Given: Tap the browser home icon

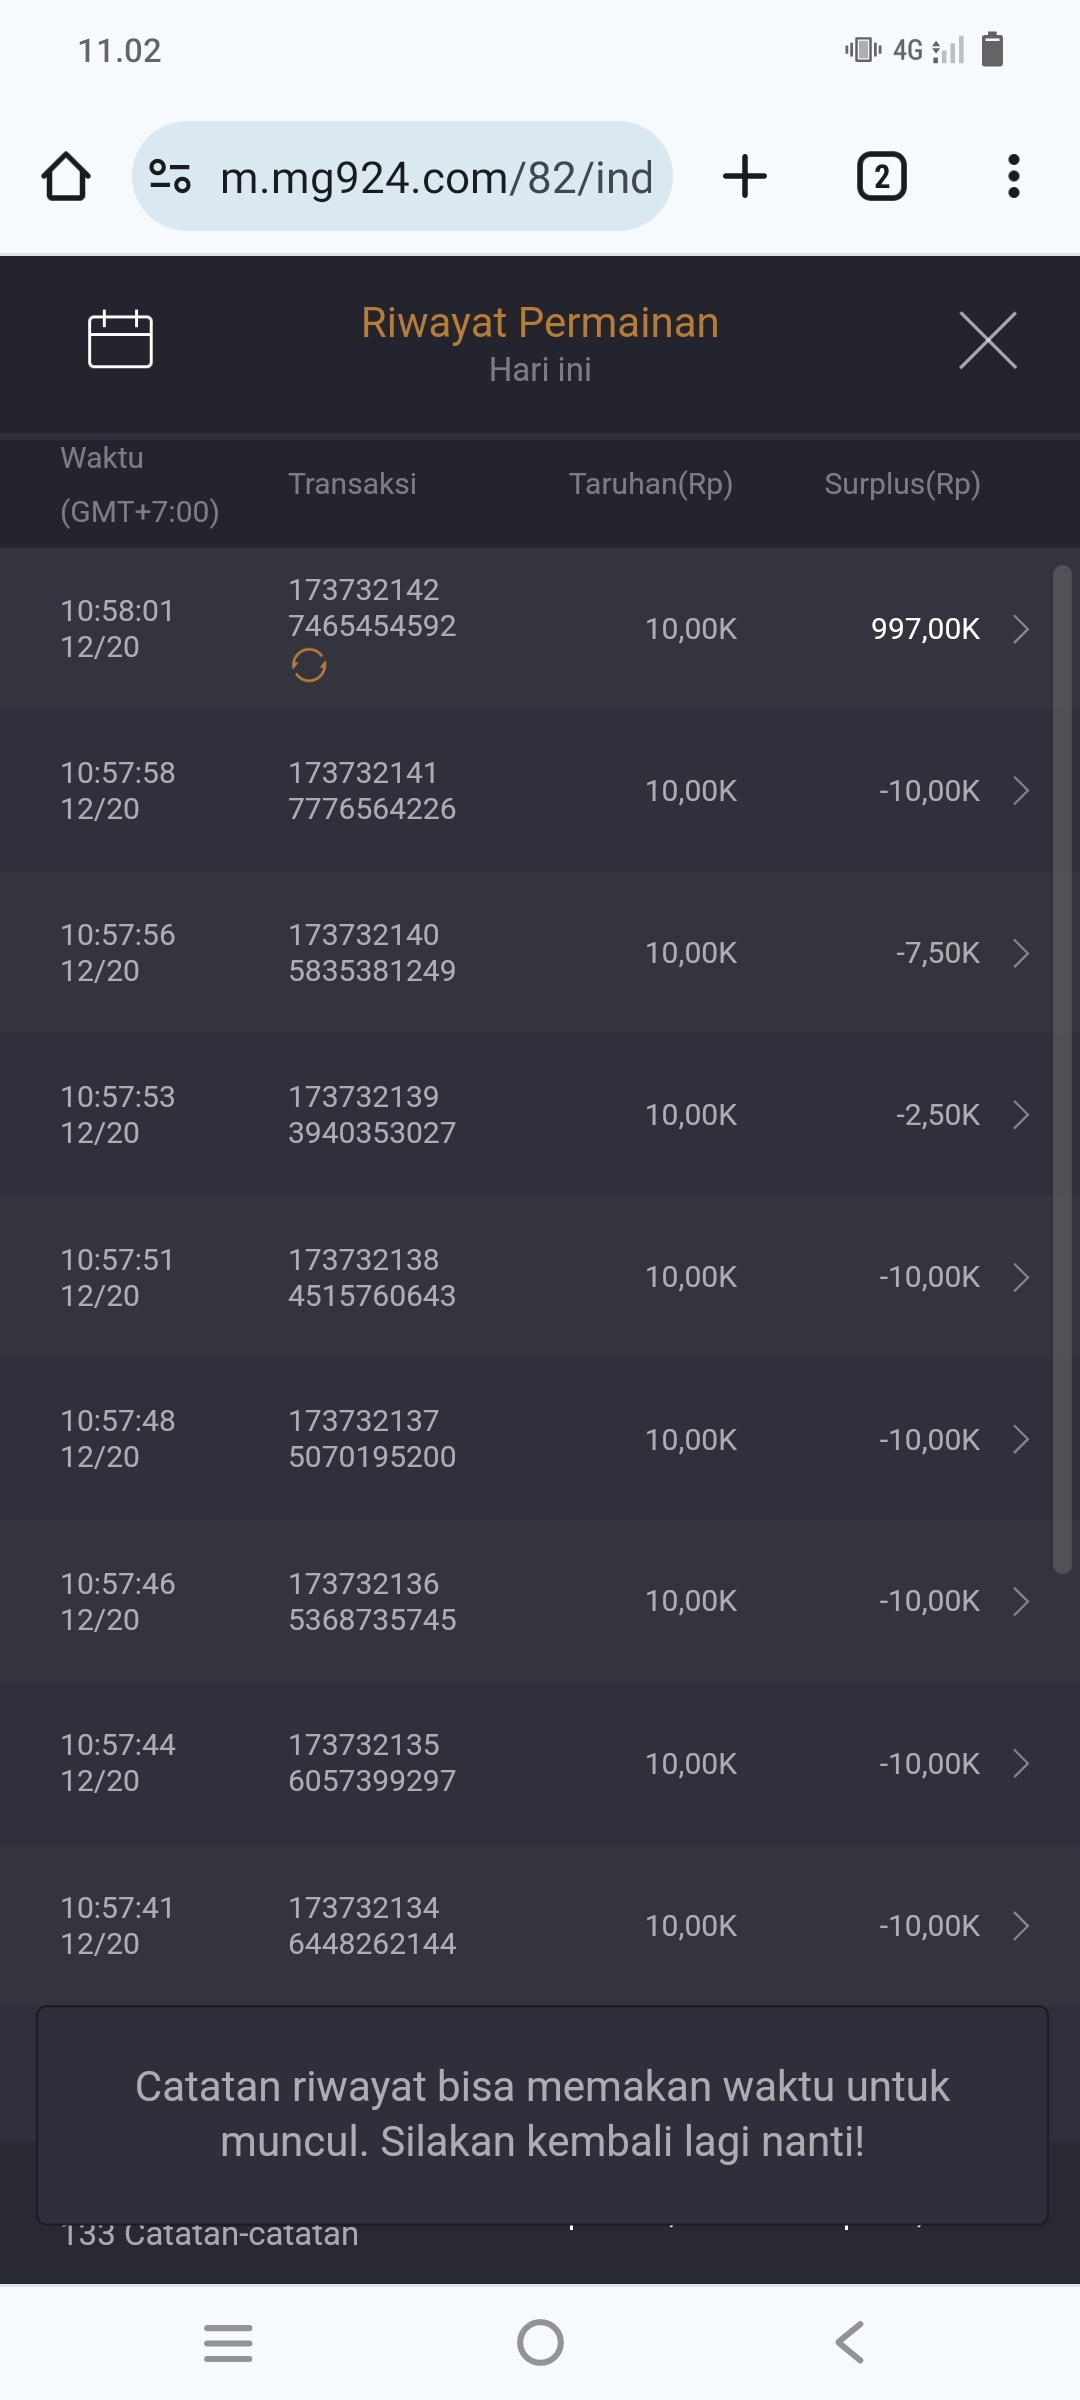Looking at the screenshot, I should tap(66, 177).
